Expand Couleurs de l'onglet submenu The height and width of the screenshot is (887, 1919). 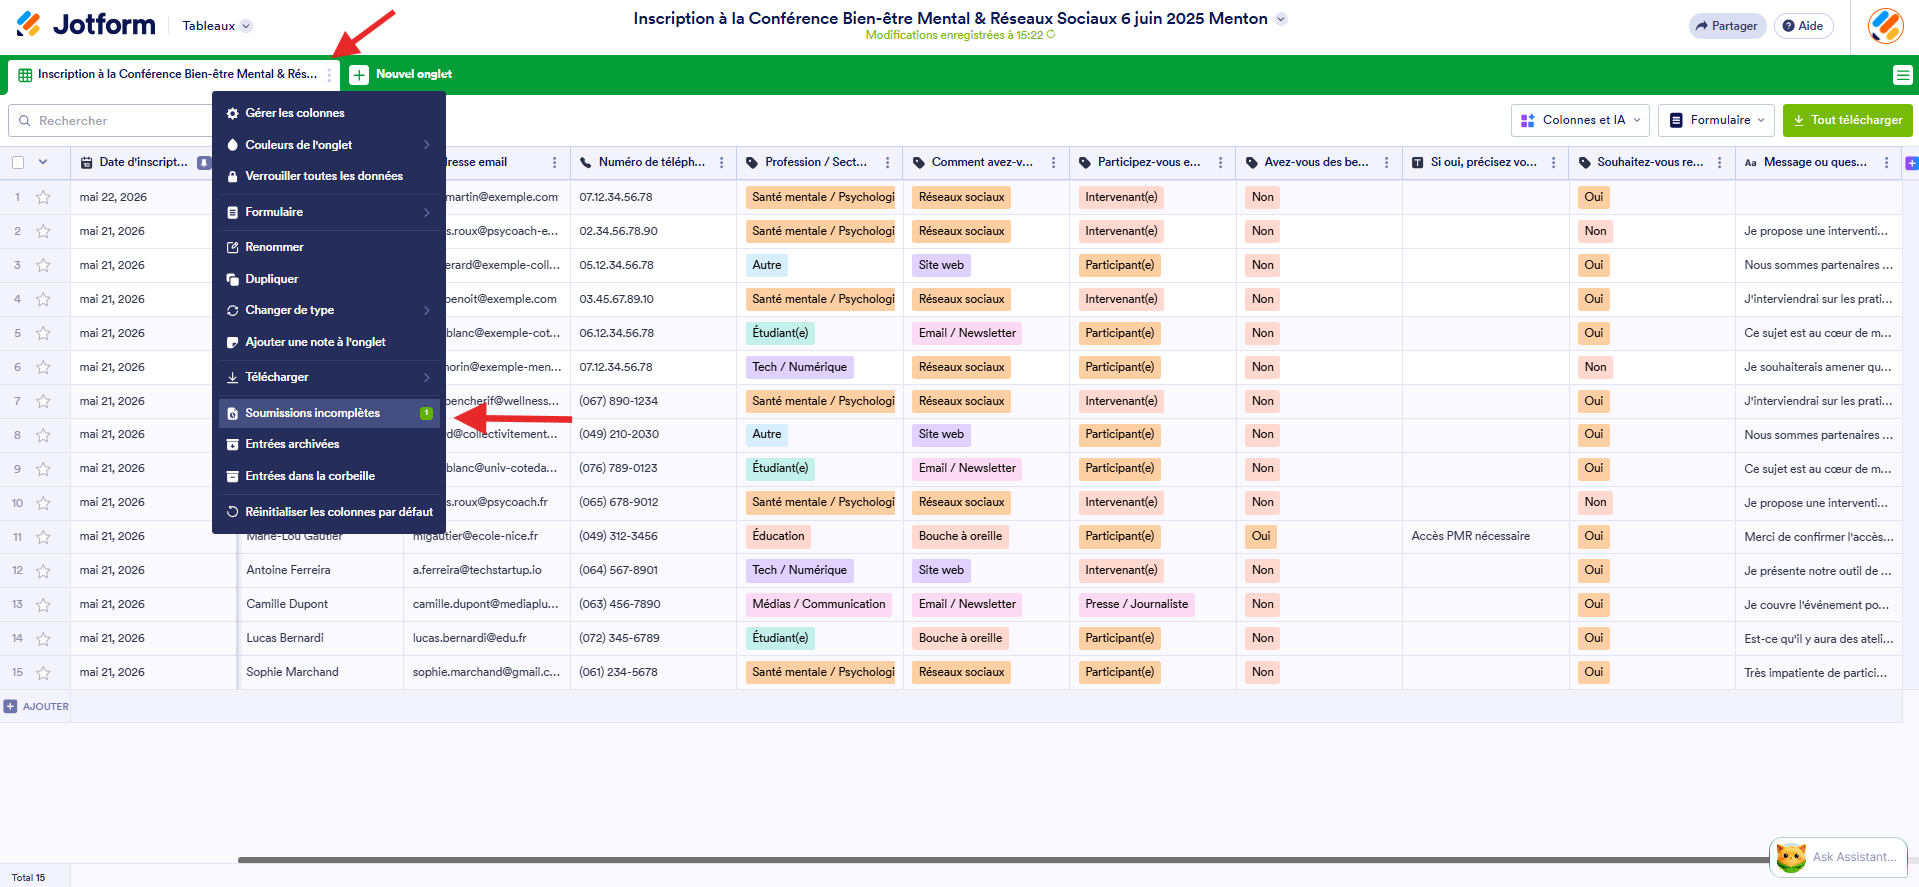click(x=330, y=145)
